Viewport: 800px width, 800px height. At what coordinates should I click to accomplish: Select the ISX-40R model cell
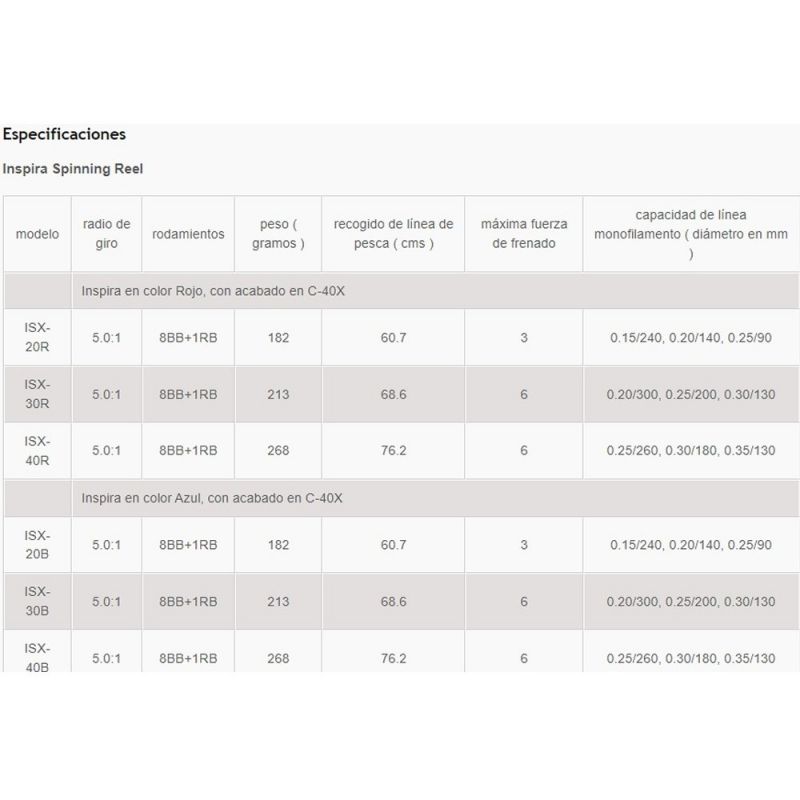pyautogui.click(x=37, y=450)
